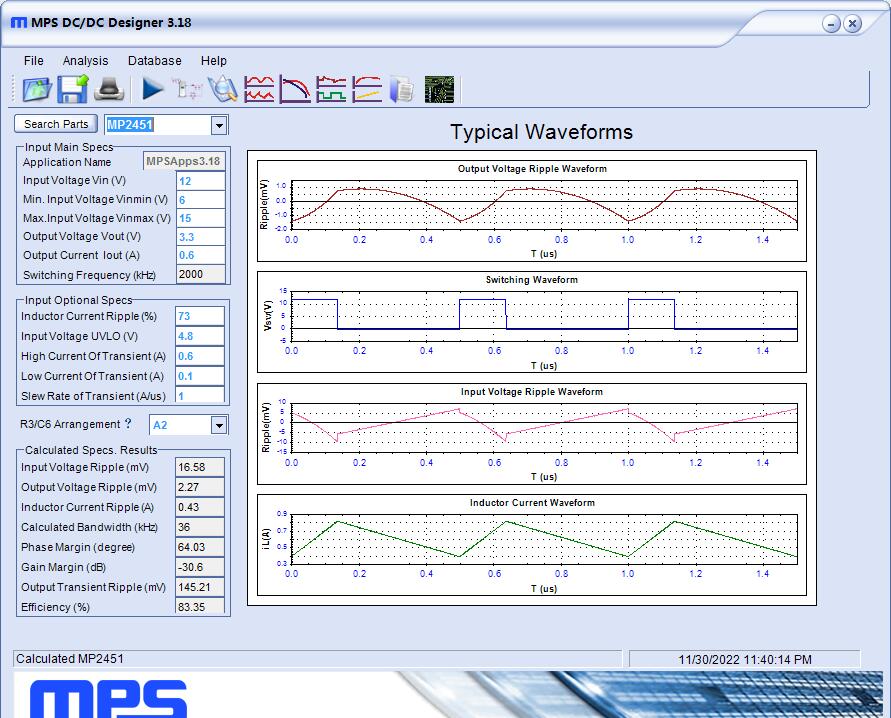
Task: Click the PCB layout toolbar icon
Action: click(441, 88)
